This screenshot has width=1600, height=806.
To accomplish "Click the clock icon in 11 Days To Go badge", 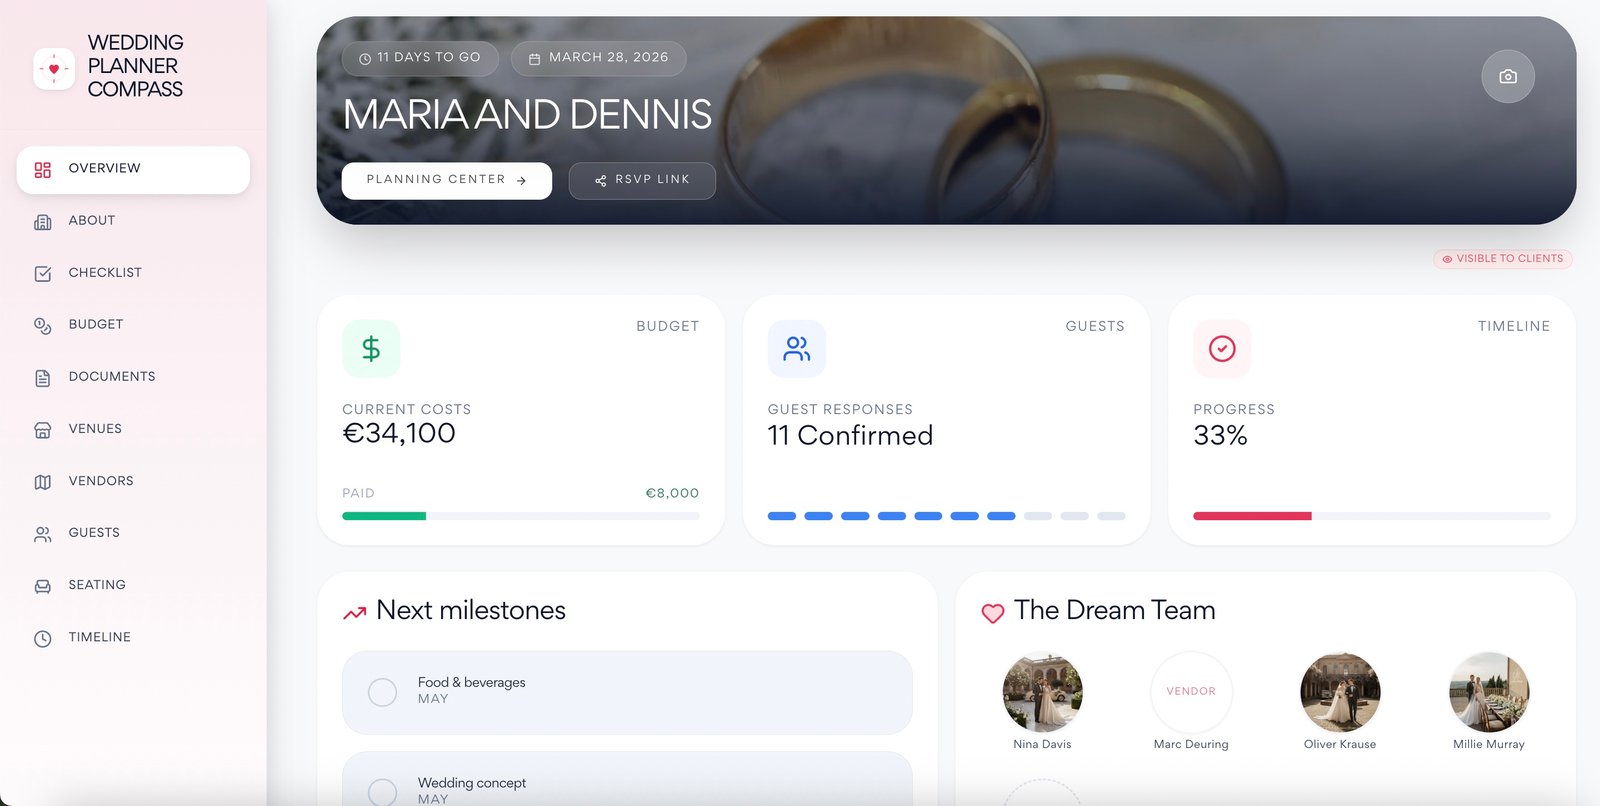I will point(365,59).
